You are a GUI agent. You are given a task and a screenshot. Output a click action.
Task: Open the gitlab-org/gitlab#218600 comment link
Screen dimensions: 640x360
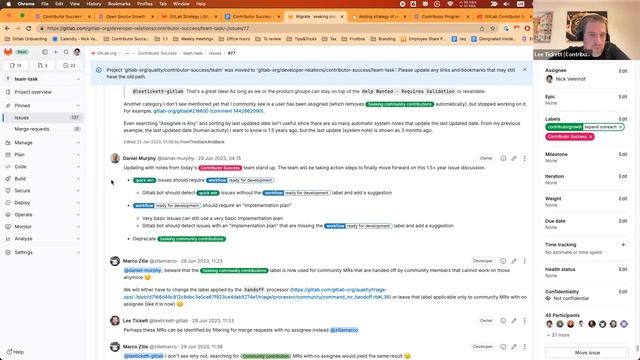208,111
